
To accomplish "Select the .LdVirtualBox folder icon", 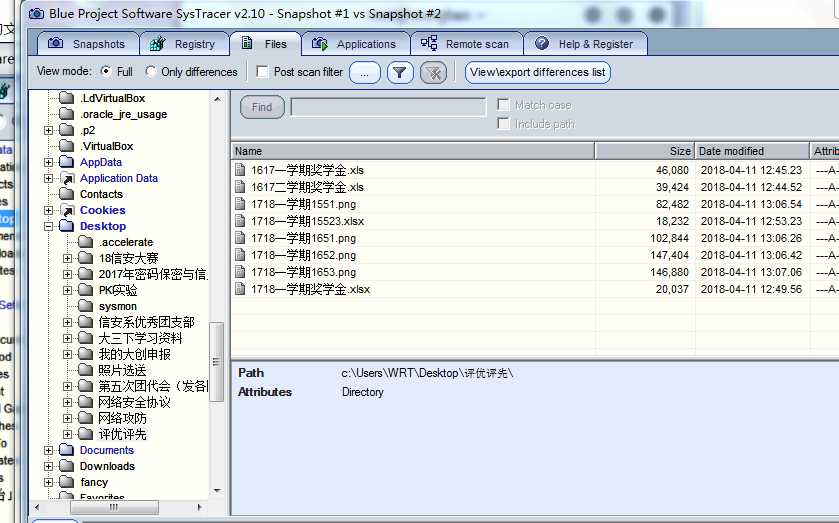I will click(67, 97).
